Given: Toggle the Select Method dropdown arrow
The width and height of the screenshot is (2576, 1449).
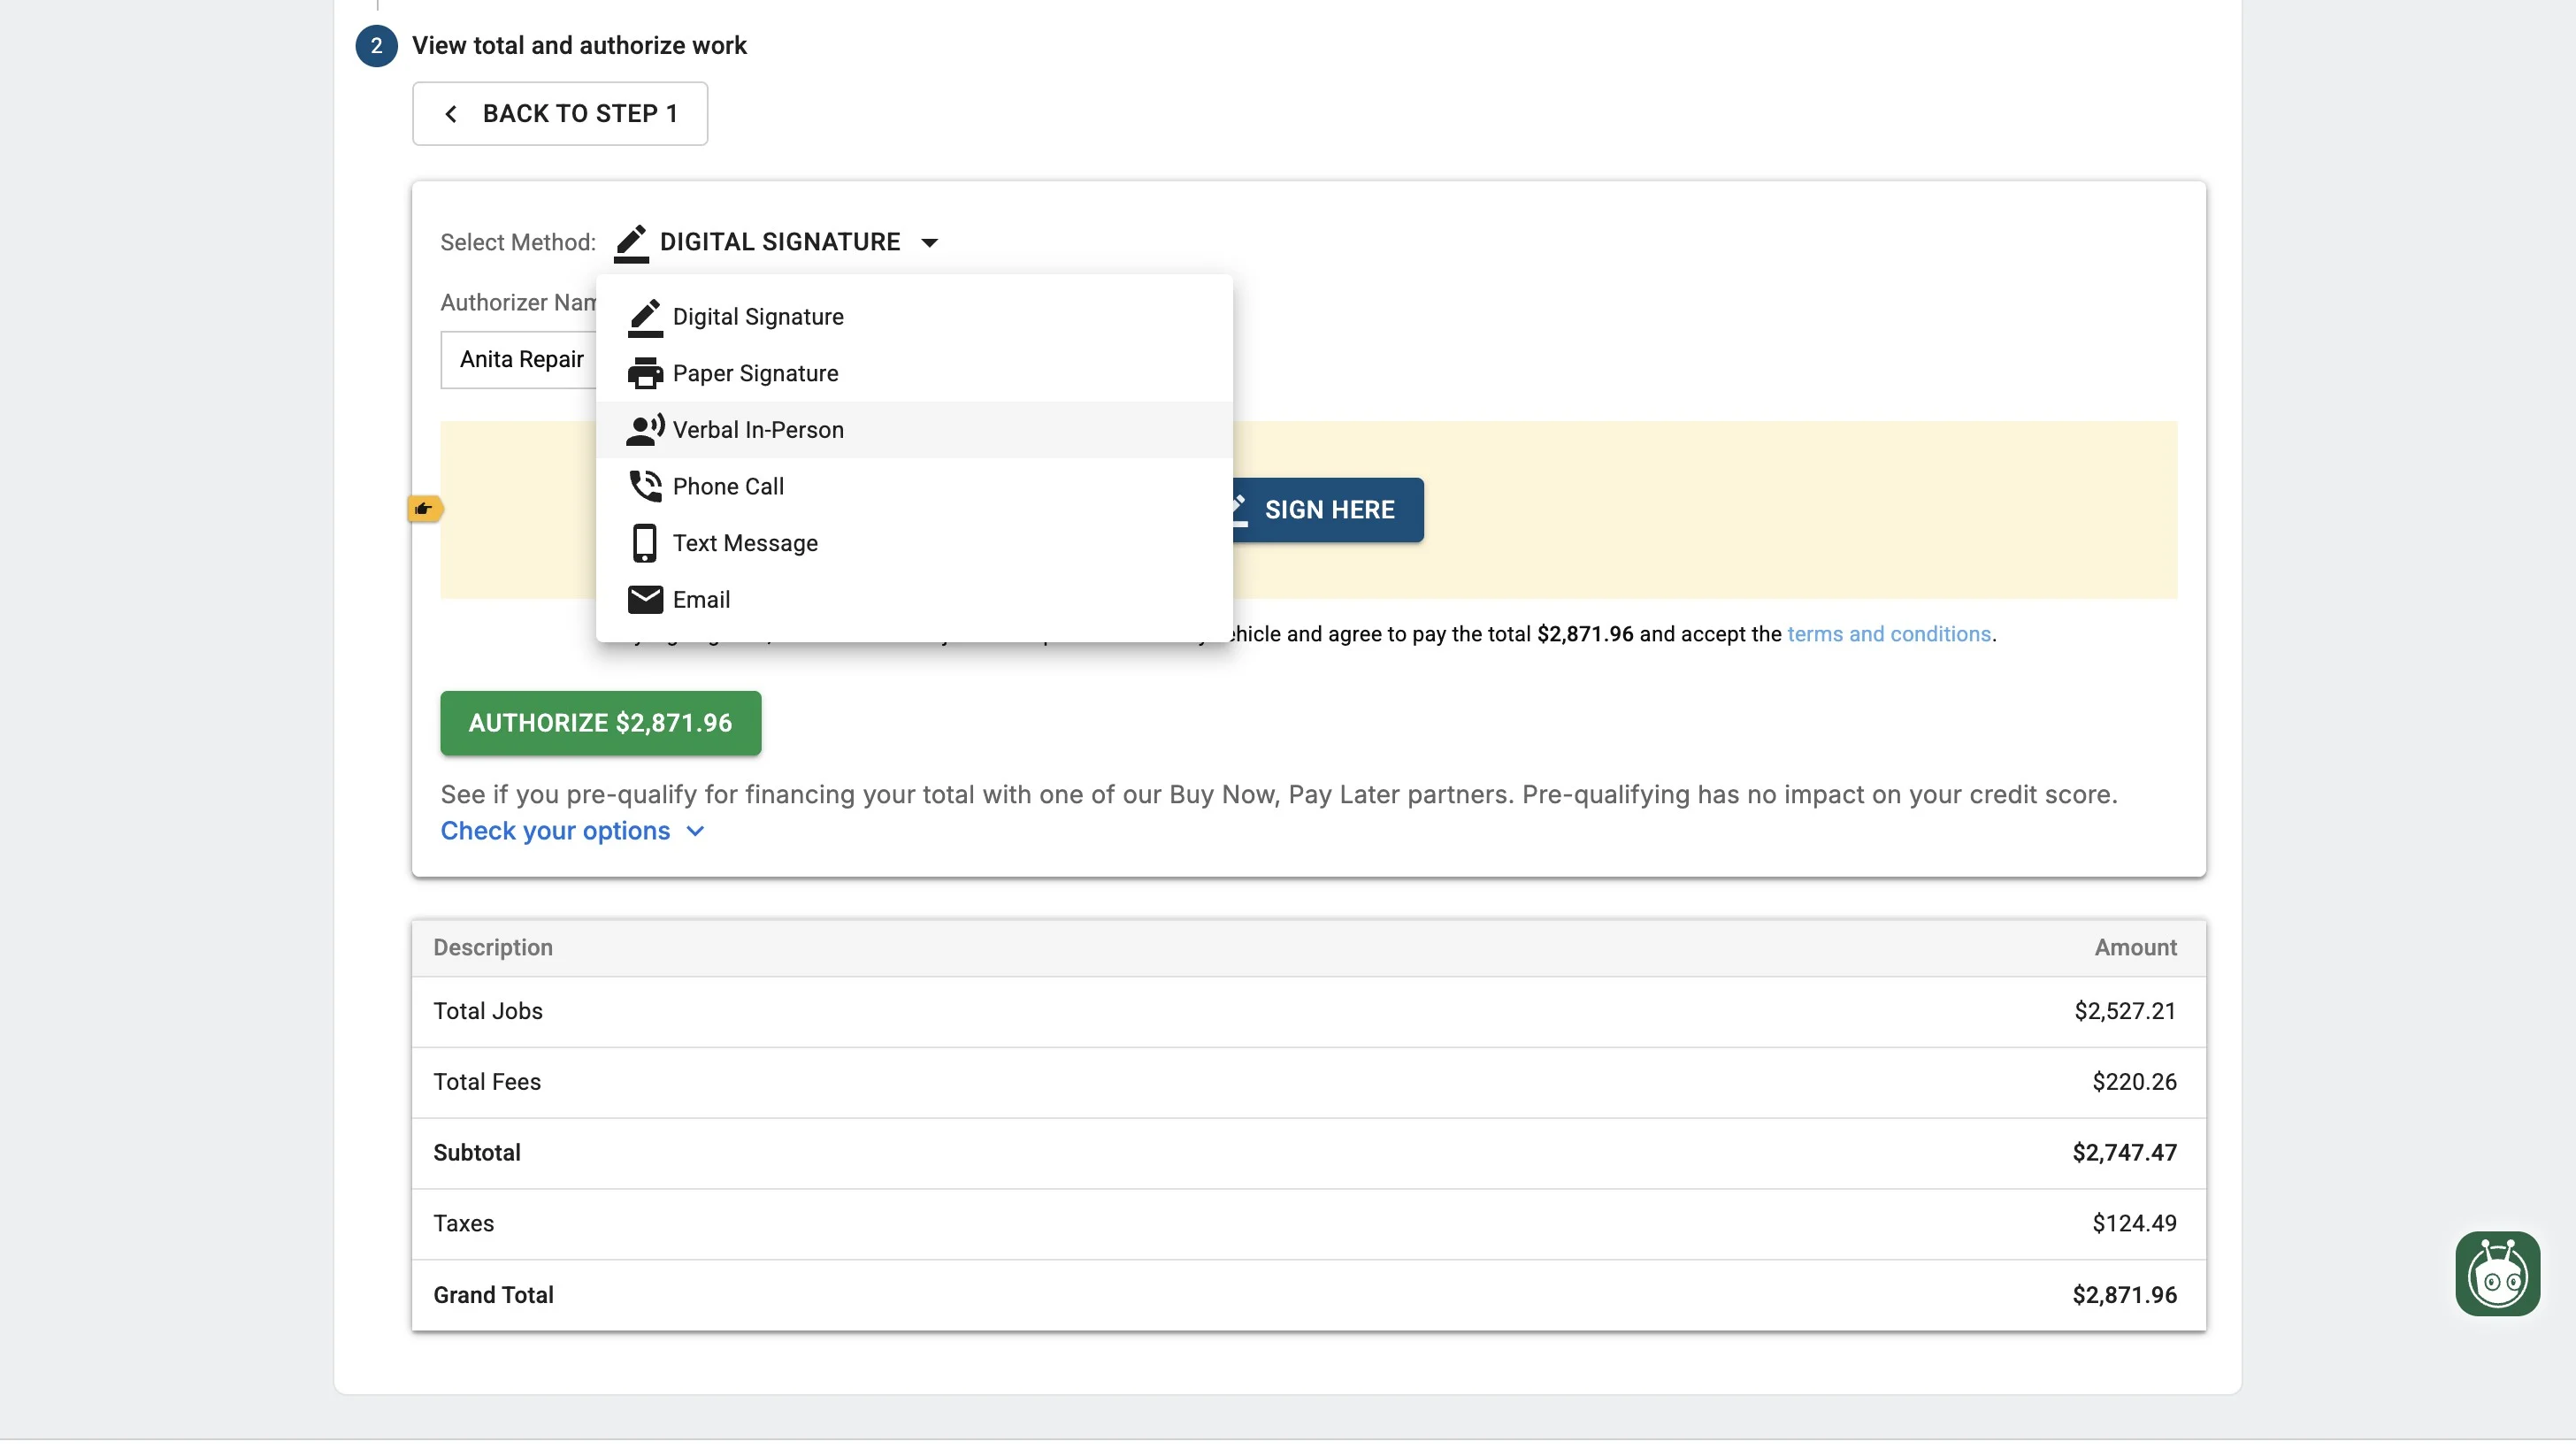Looking at the screenshot, I should coord(929,243).
